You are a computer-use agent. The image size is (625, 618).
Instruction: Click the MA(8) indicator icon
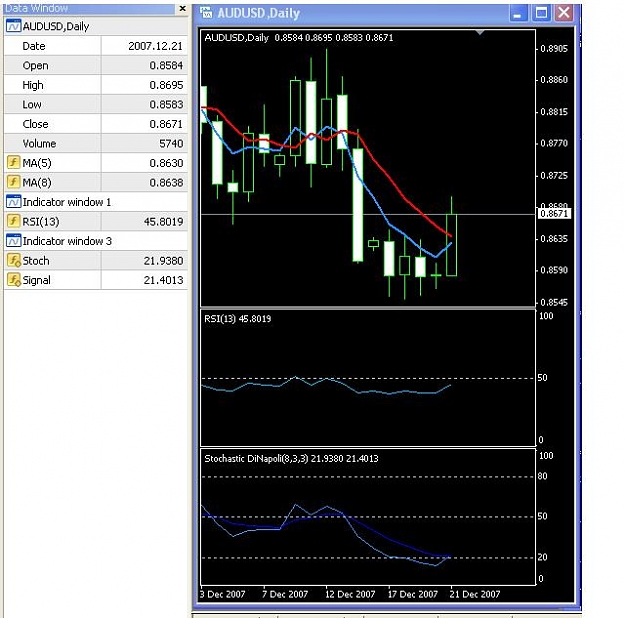tap(14, 182)
